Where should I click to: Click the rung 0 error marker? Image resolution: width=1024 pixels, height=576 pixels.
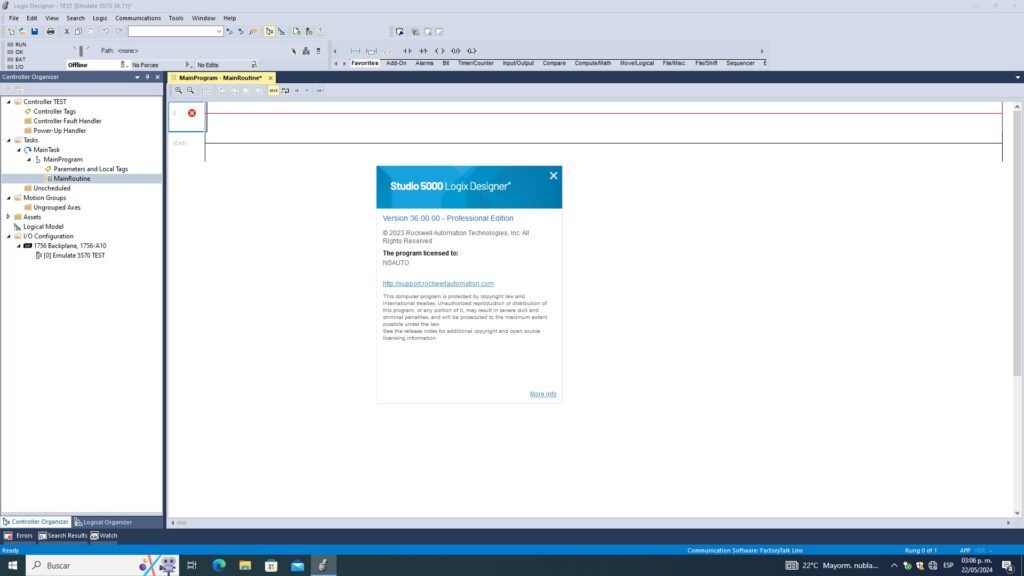coord(192,113)
